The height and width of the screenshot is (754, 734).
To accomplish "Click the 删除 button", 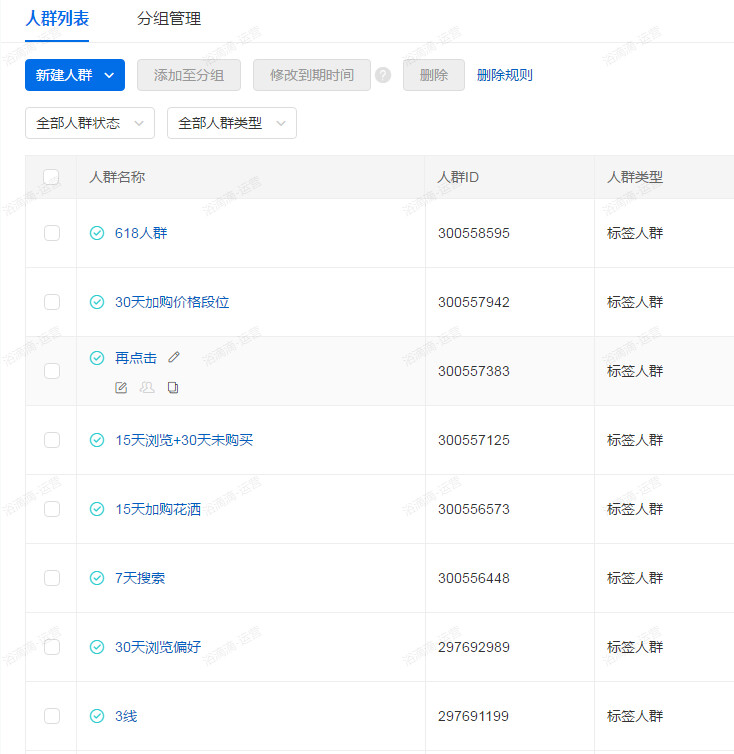I will [434, 75].
